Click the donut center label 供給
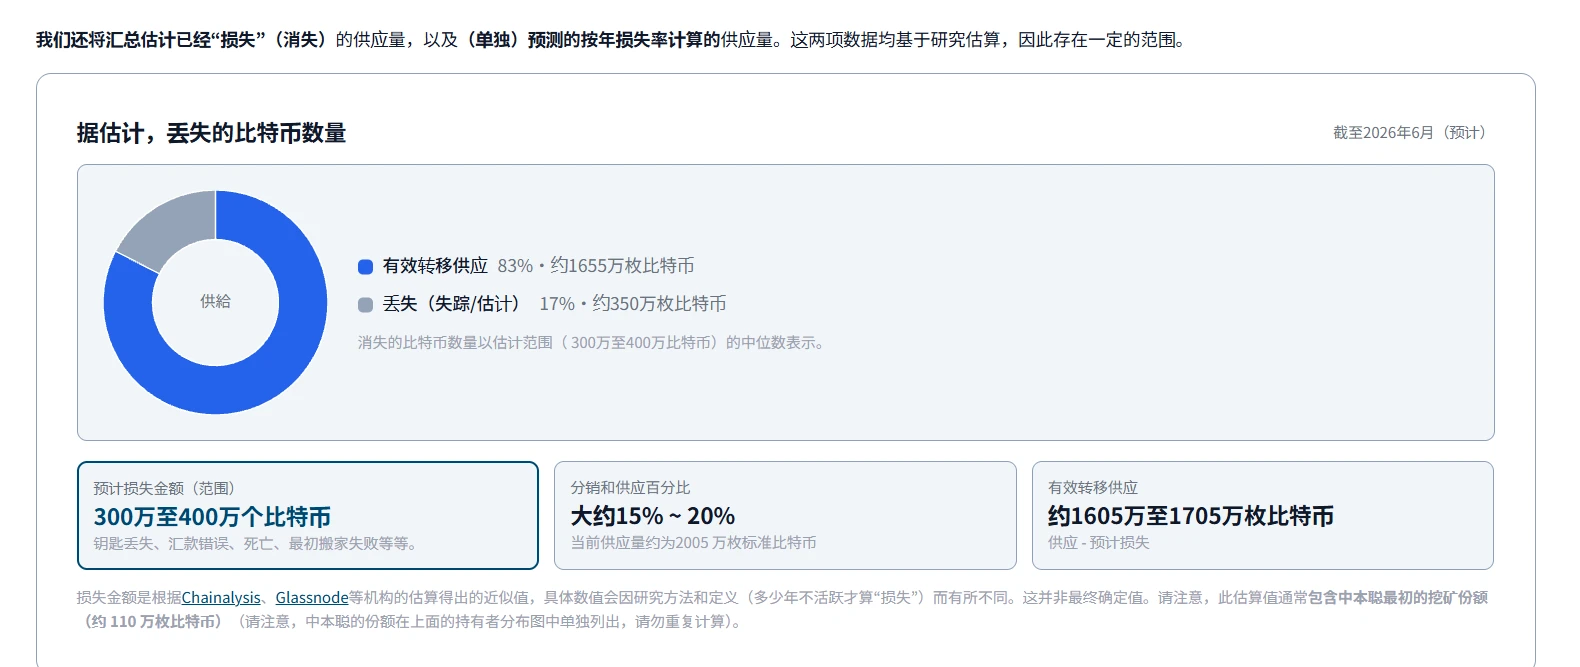Screen dimensions: 1580x667 215,301
